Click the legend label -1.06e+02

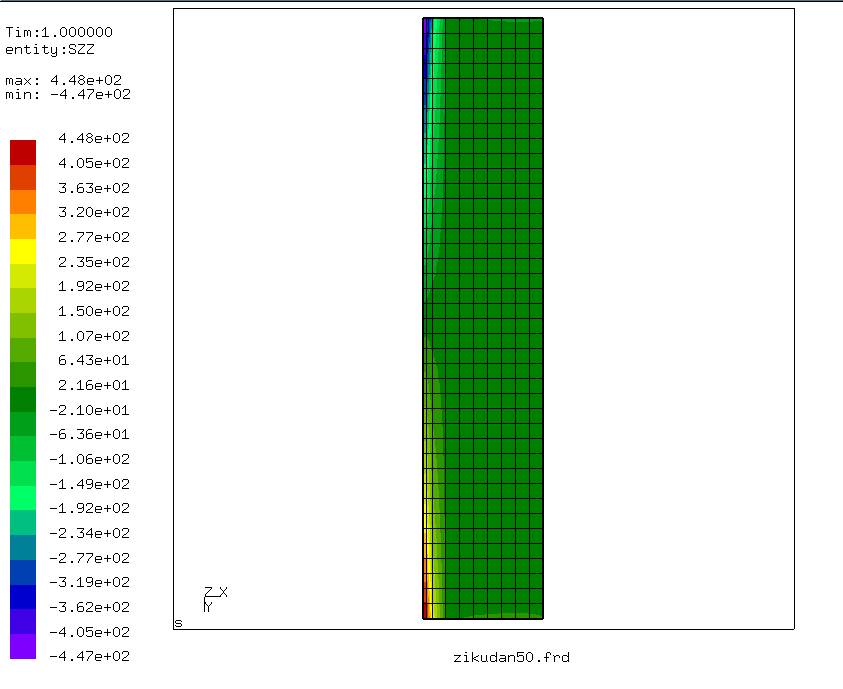(90, 459)
